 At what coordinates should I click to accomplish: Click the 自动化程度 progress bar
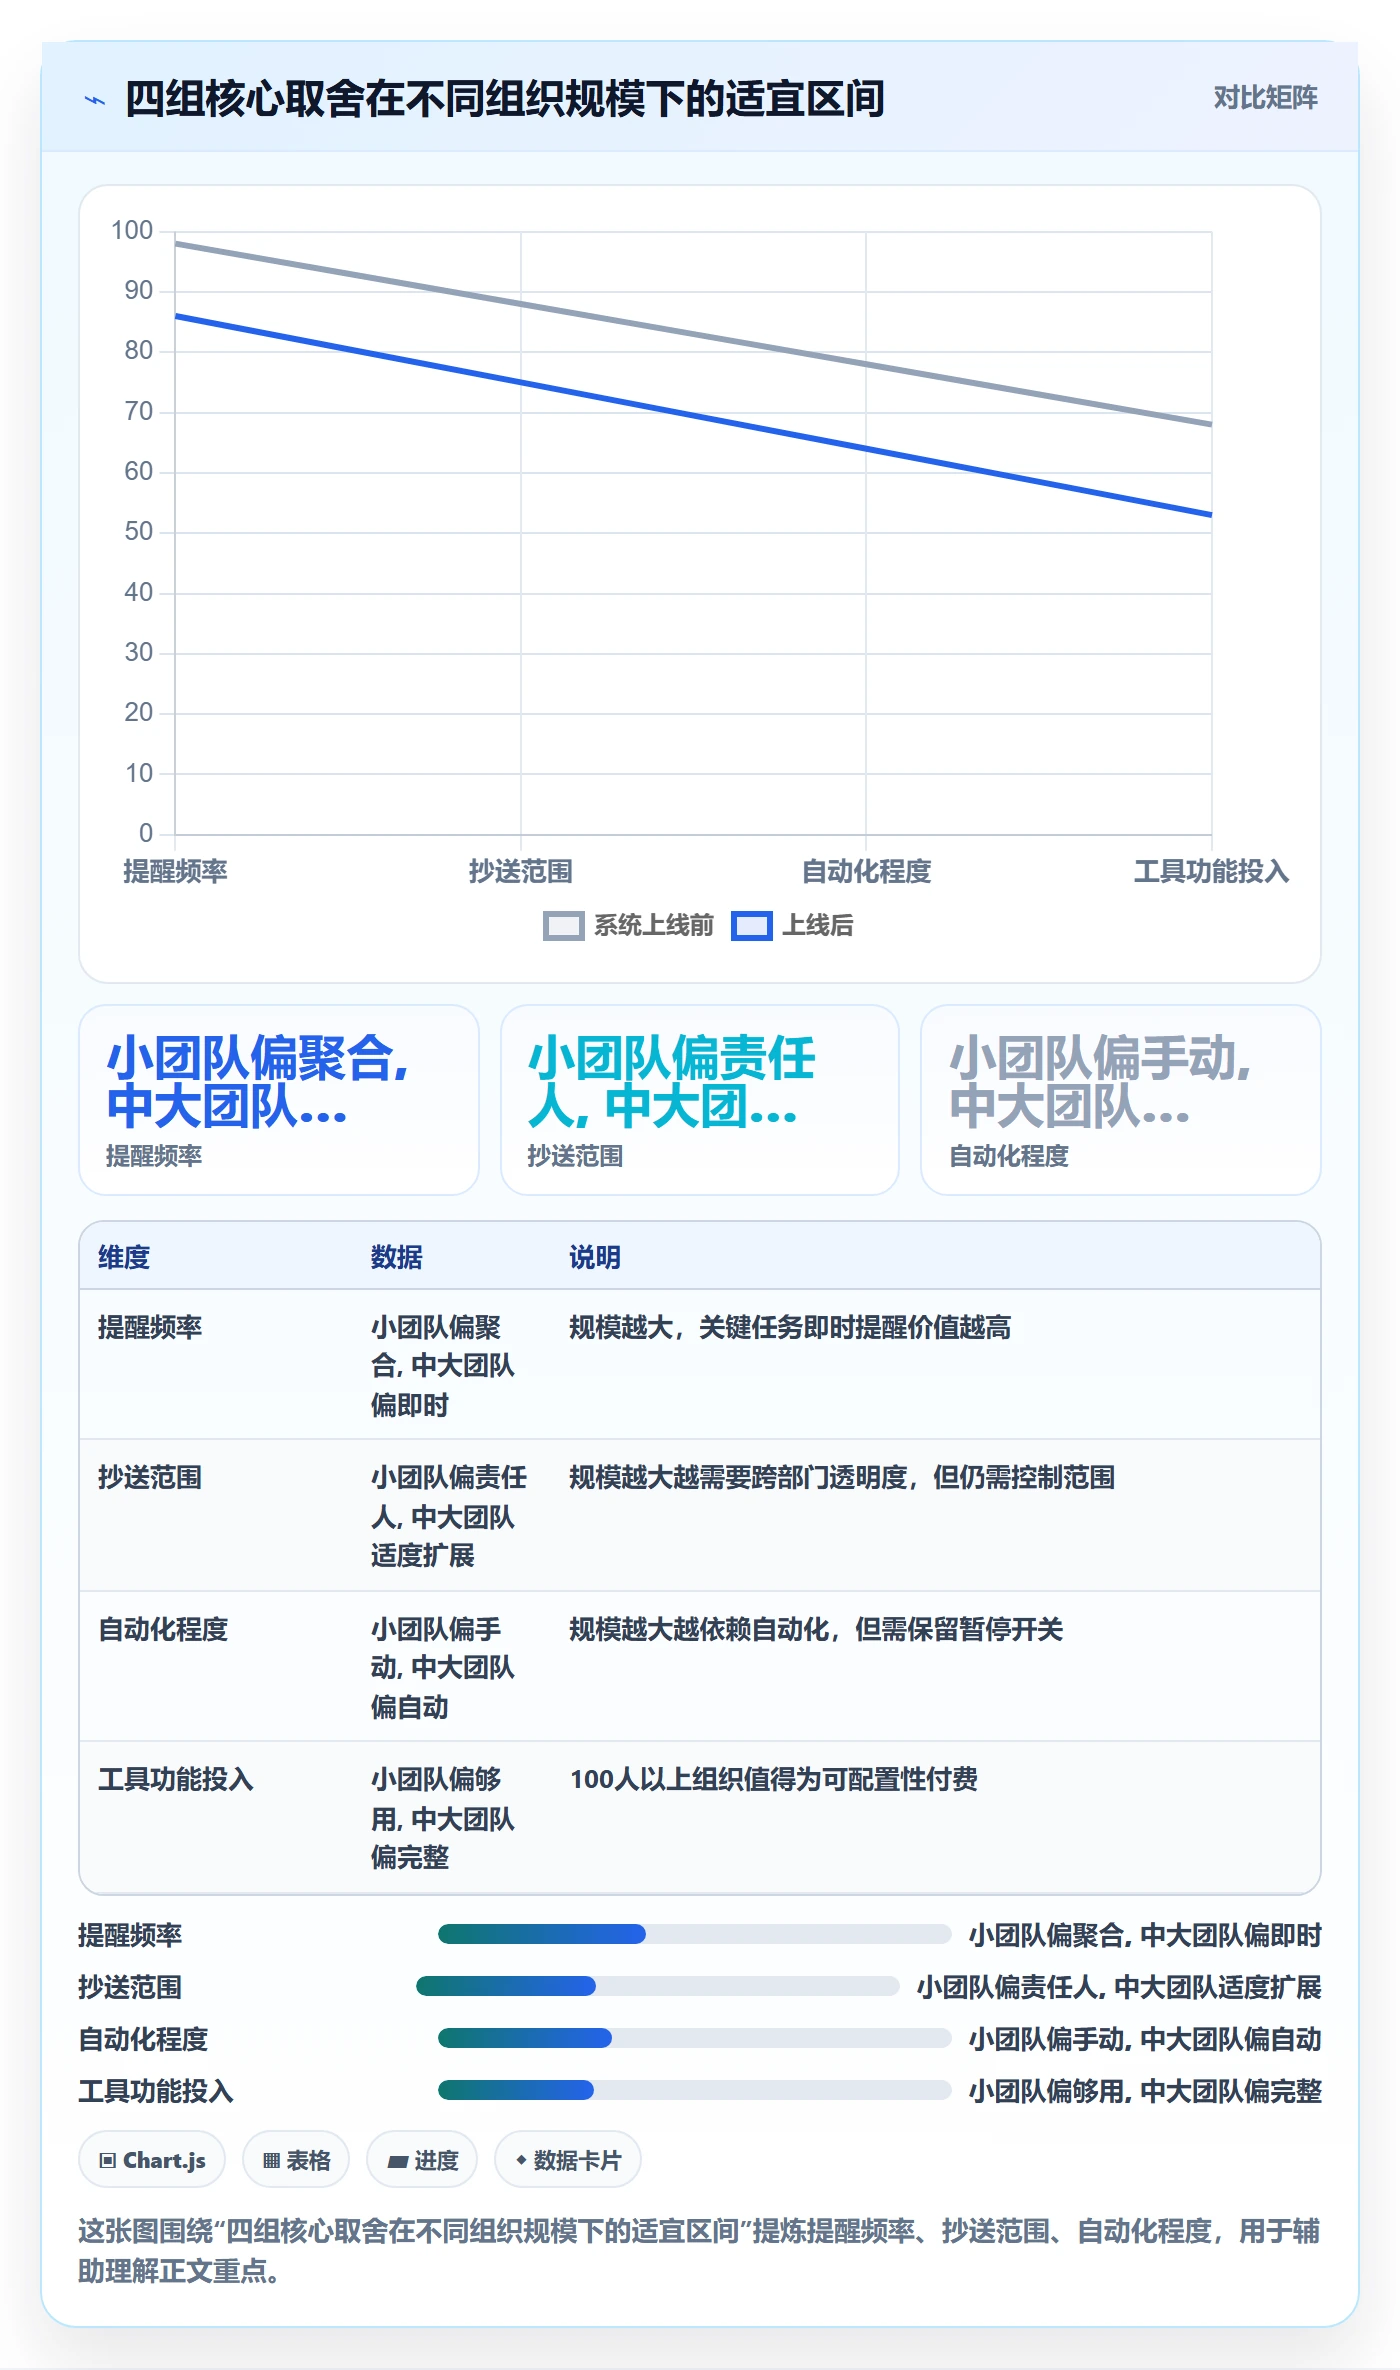694,2038
